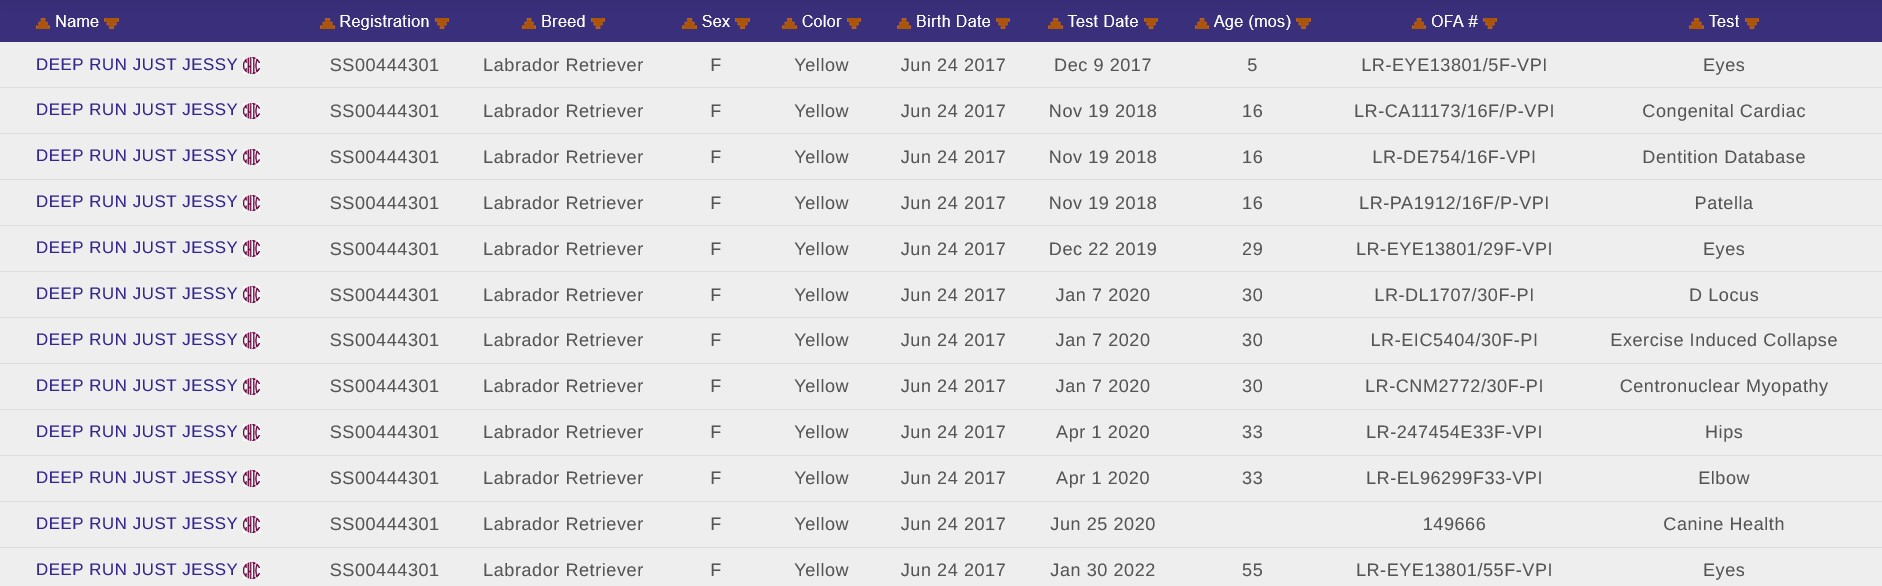Sort Age (mos) ascending arrow icon

click(x=1202, y=23)
